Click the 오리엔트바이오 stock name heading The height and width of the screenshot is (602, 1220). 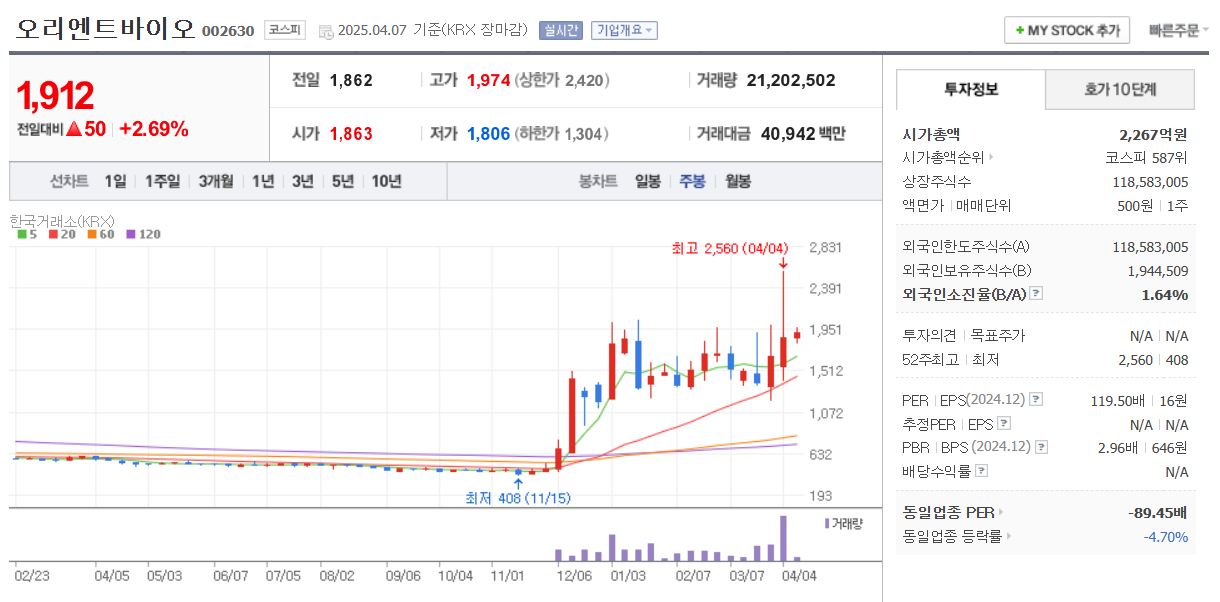pos(105,28)
